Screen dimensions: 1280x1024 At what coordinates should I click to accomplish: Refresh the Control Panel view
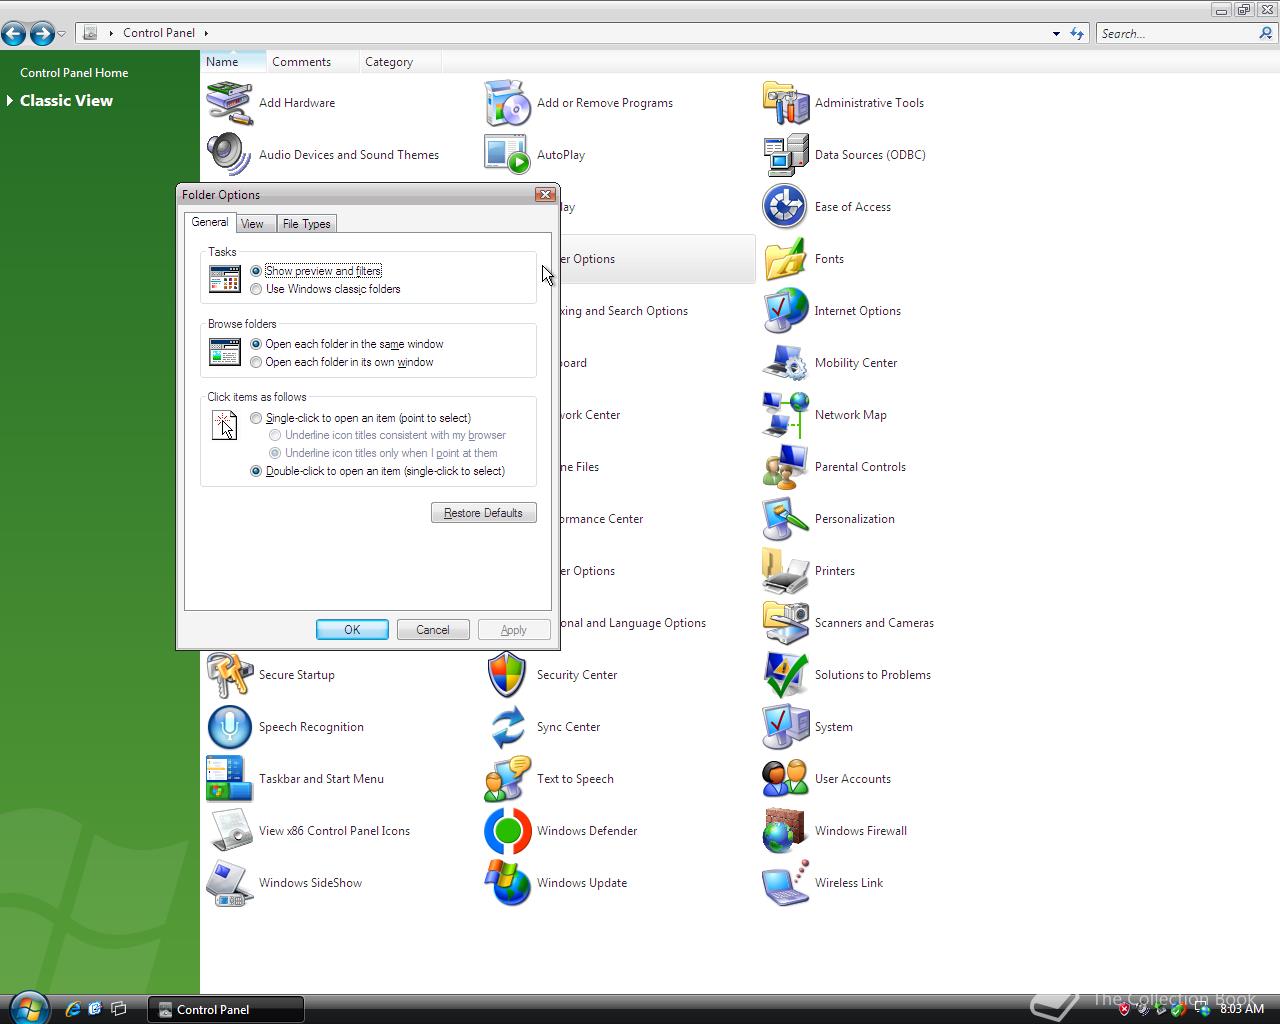click(1077, 34)
